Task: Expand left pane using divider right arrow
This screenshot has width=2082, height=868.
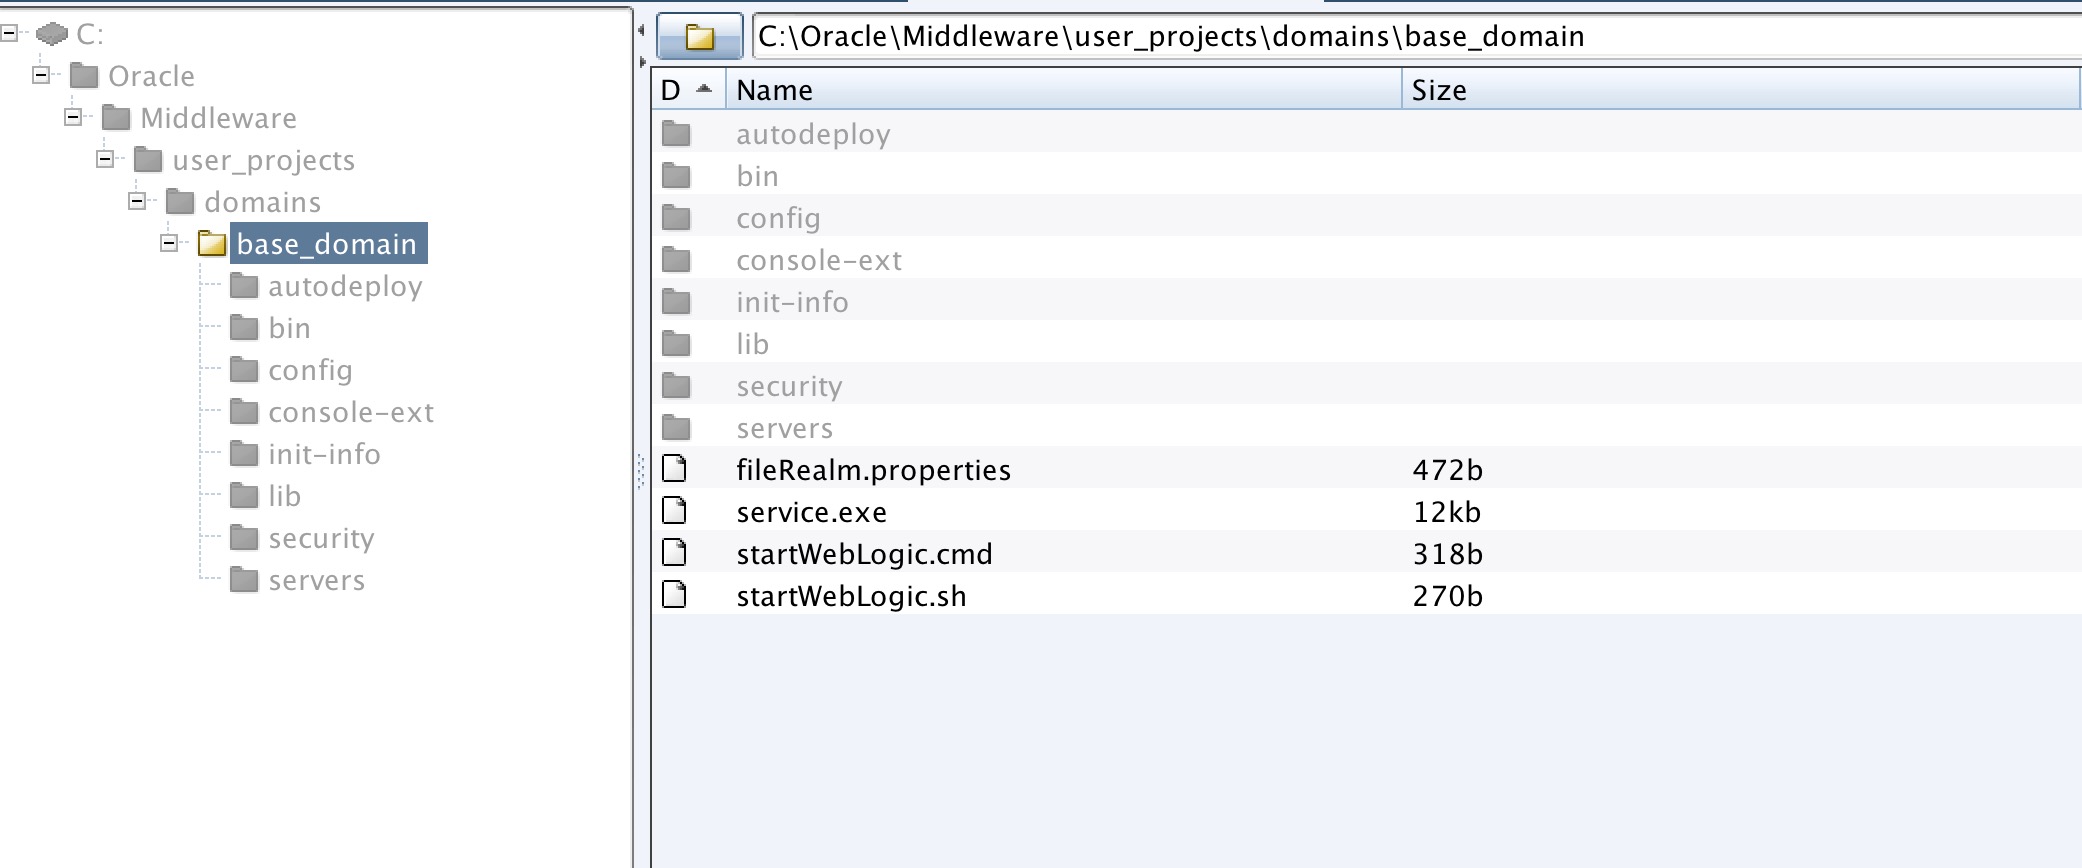Action: [642, 62]
